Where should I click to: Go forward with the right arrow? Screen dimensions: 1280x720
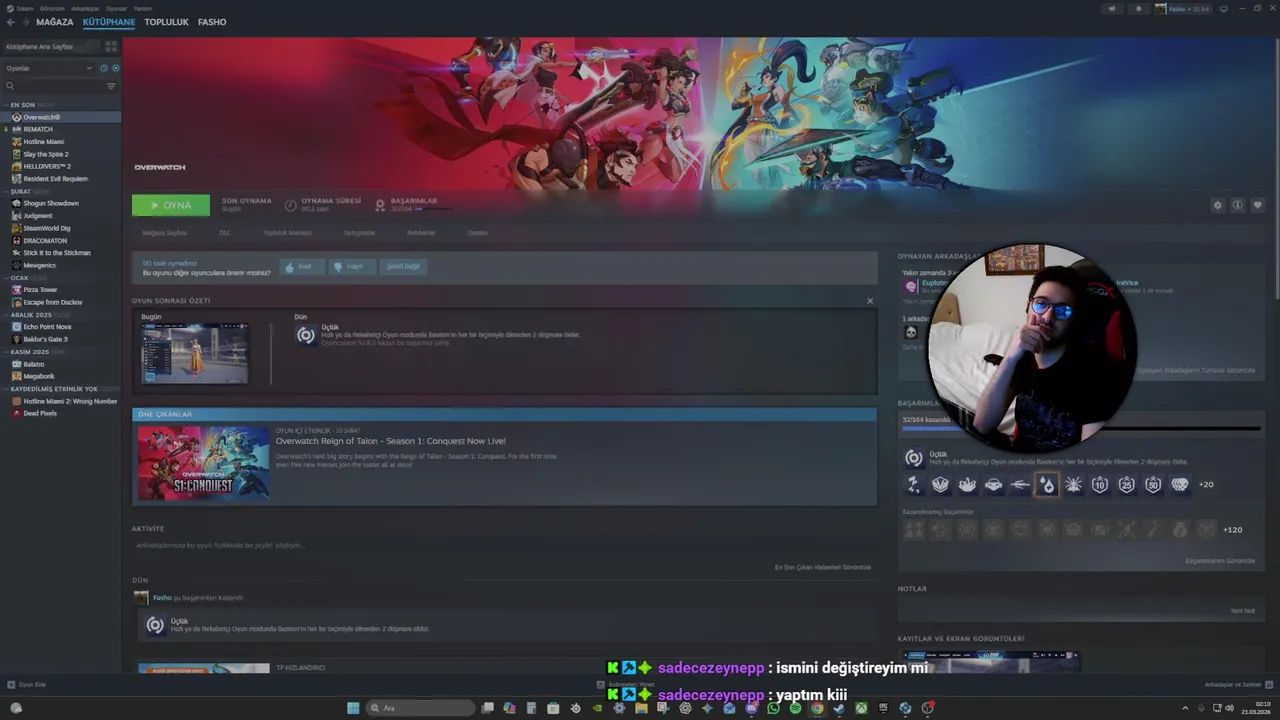(x=24, y=22)
